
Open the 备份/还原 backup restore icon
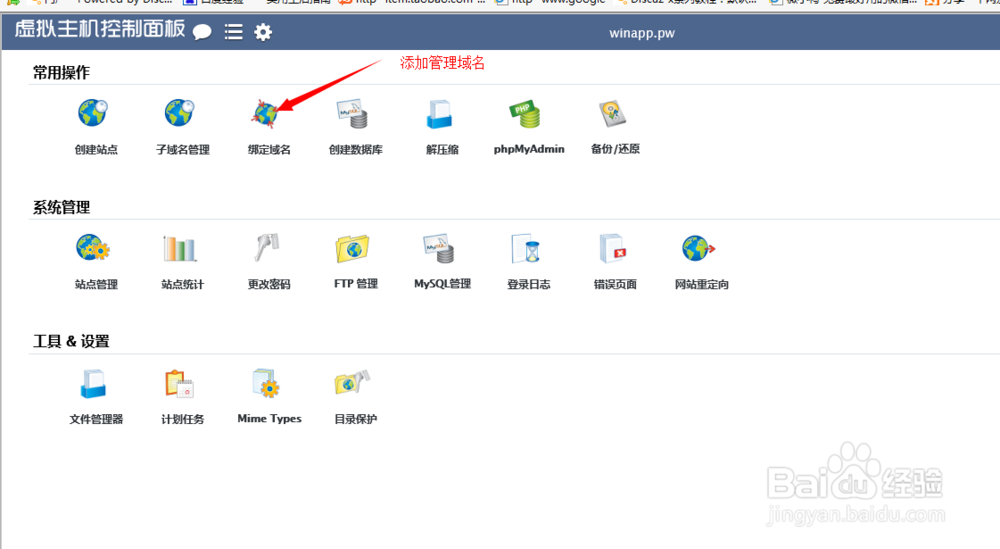point(612,114)
